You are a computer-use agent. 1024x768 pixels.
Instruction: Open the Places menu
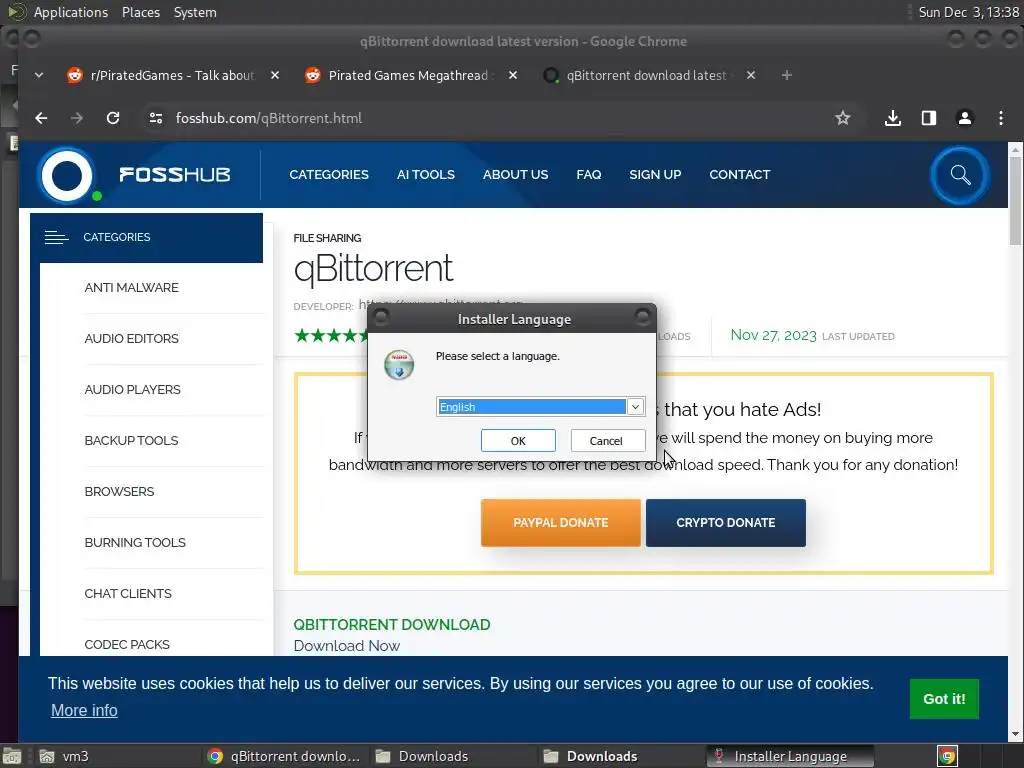pos(141,12)
